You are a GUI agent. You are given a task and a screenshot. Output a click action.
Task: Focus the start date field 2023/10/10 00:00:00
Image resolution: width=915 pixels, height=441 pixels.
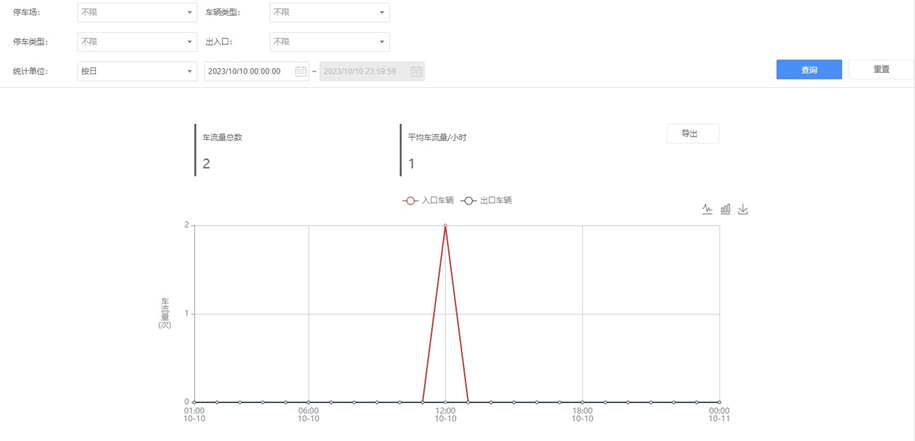[x=256, y=71]
